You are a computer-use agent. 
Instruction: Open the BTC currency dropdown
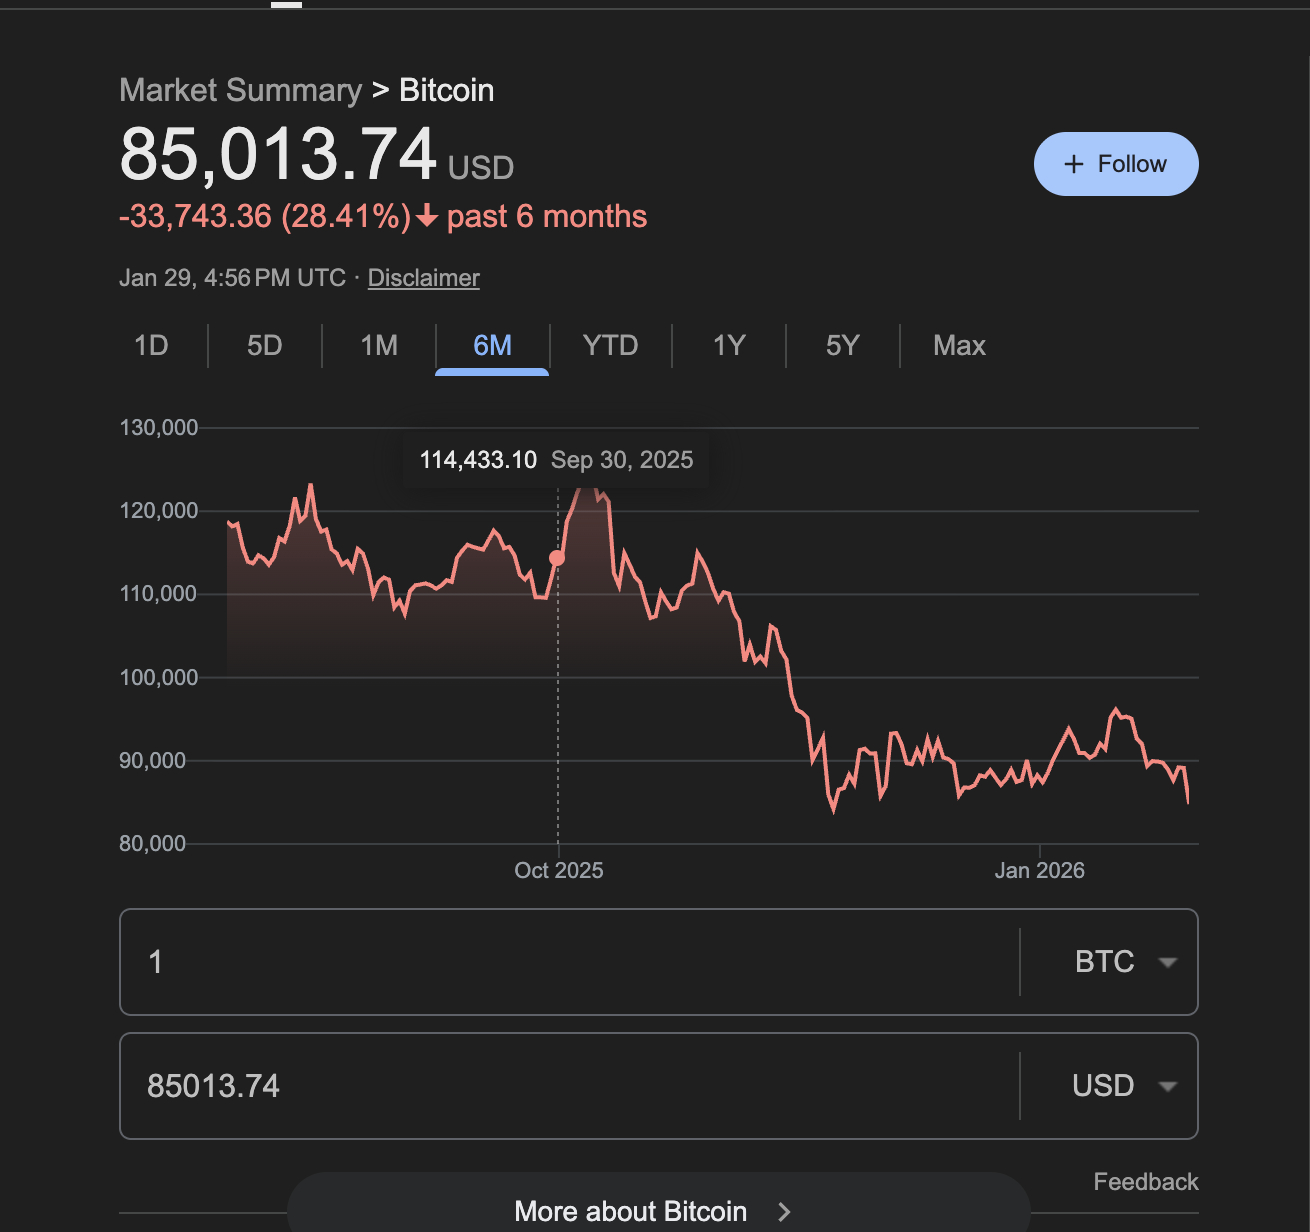pos(1122,962)
